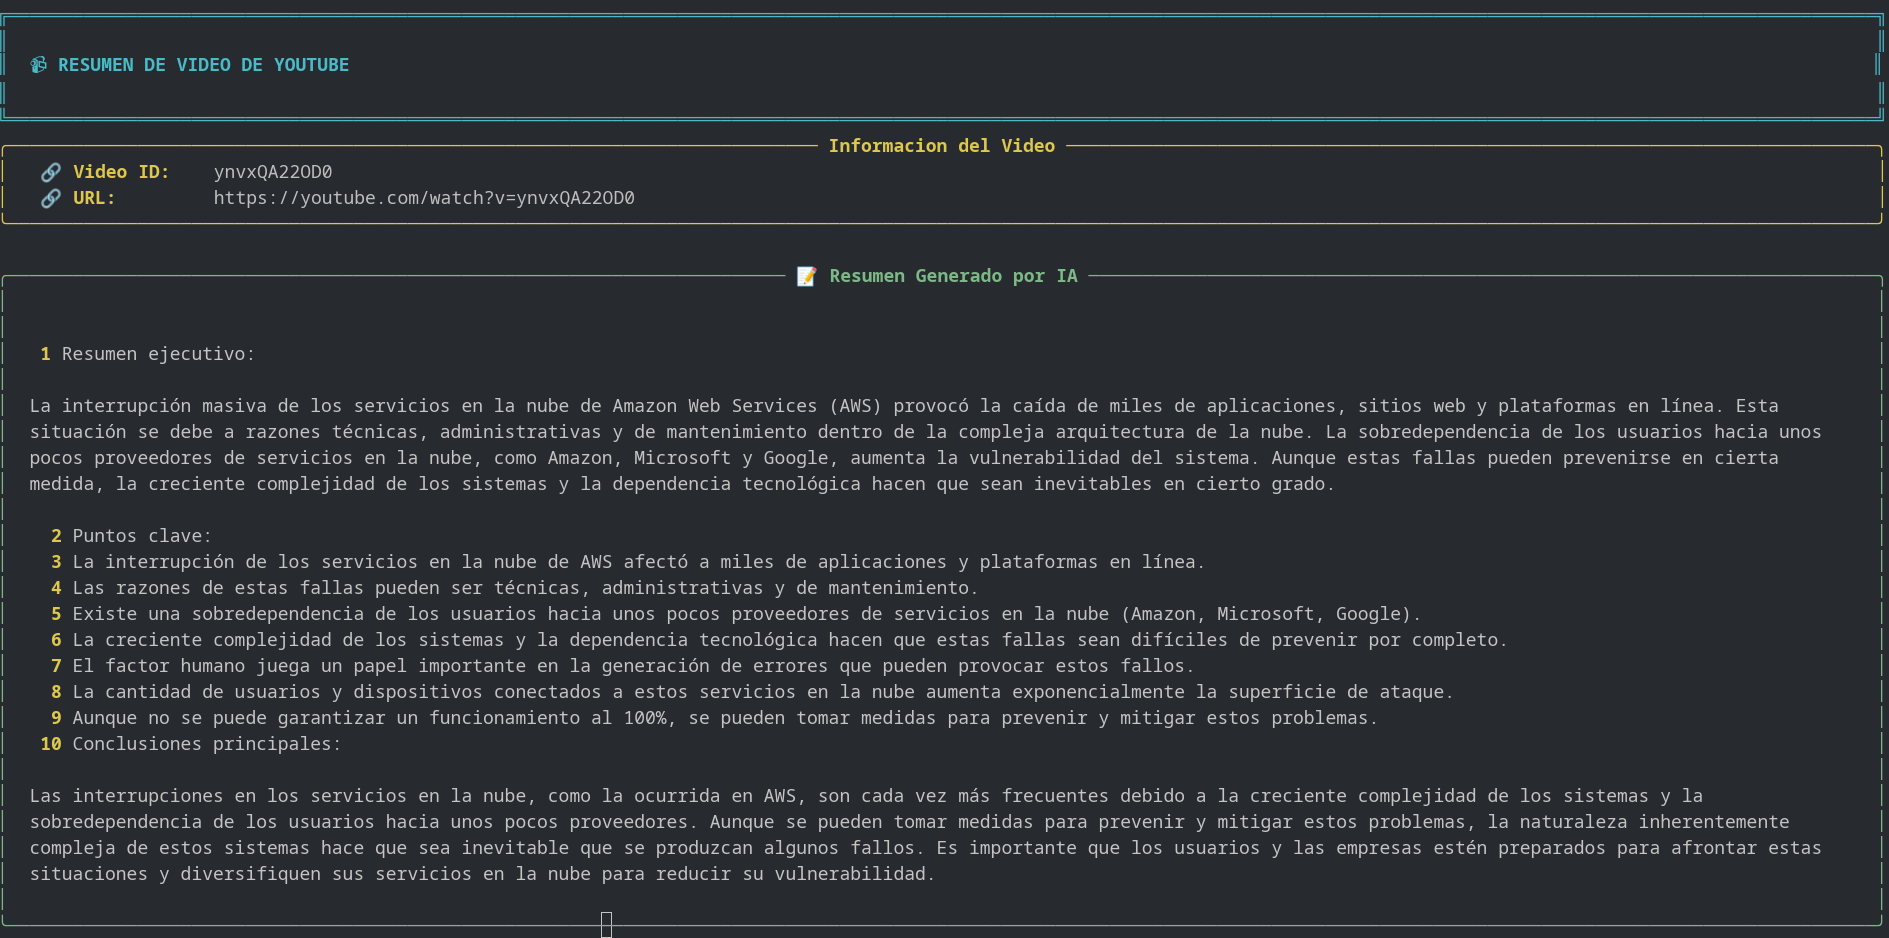Click the "URL:" field label
Viewport: 1889px width, 938px height.
click(94, 198)
